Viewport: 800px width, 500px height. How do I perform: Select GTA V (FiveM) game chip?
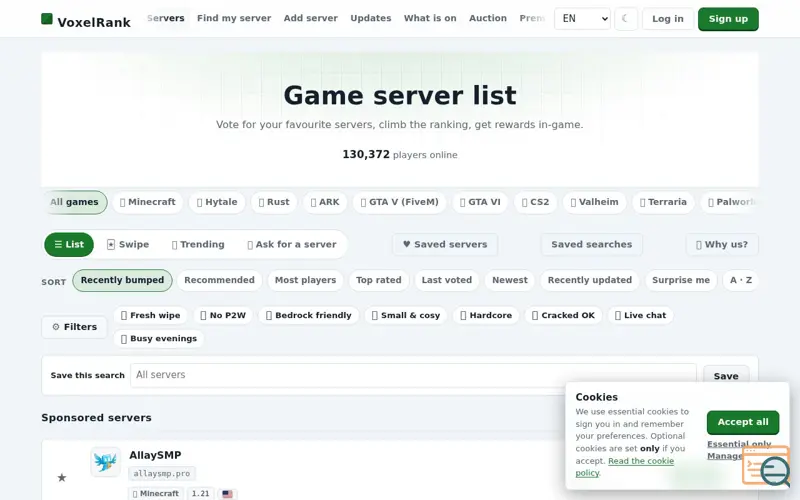pos(399,202)
